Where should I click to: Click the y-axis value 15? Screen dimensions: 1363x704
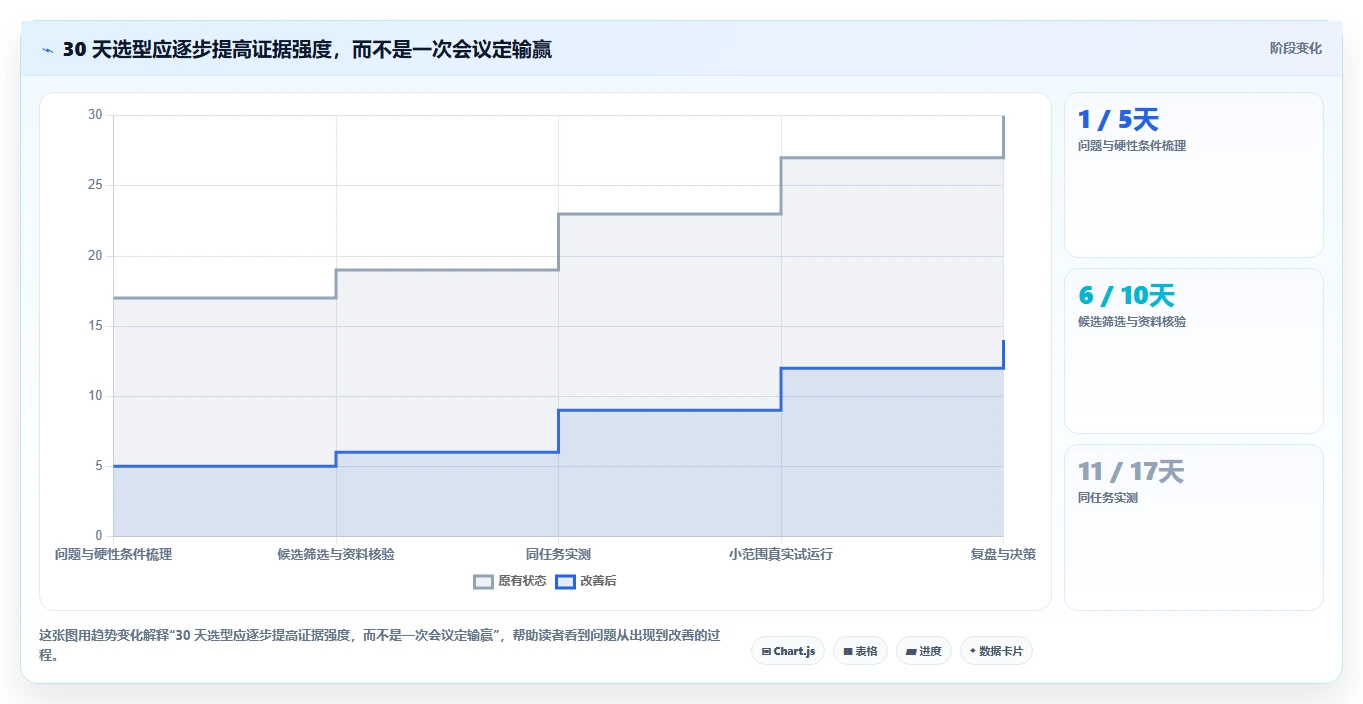pyautogui.click(x=95, y=326)
